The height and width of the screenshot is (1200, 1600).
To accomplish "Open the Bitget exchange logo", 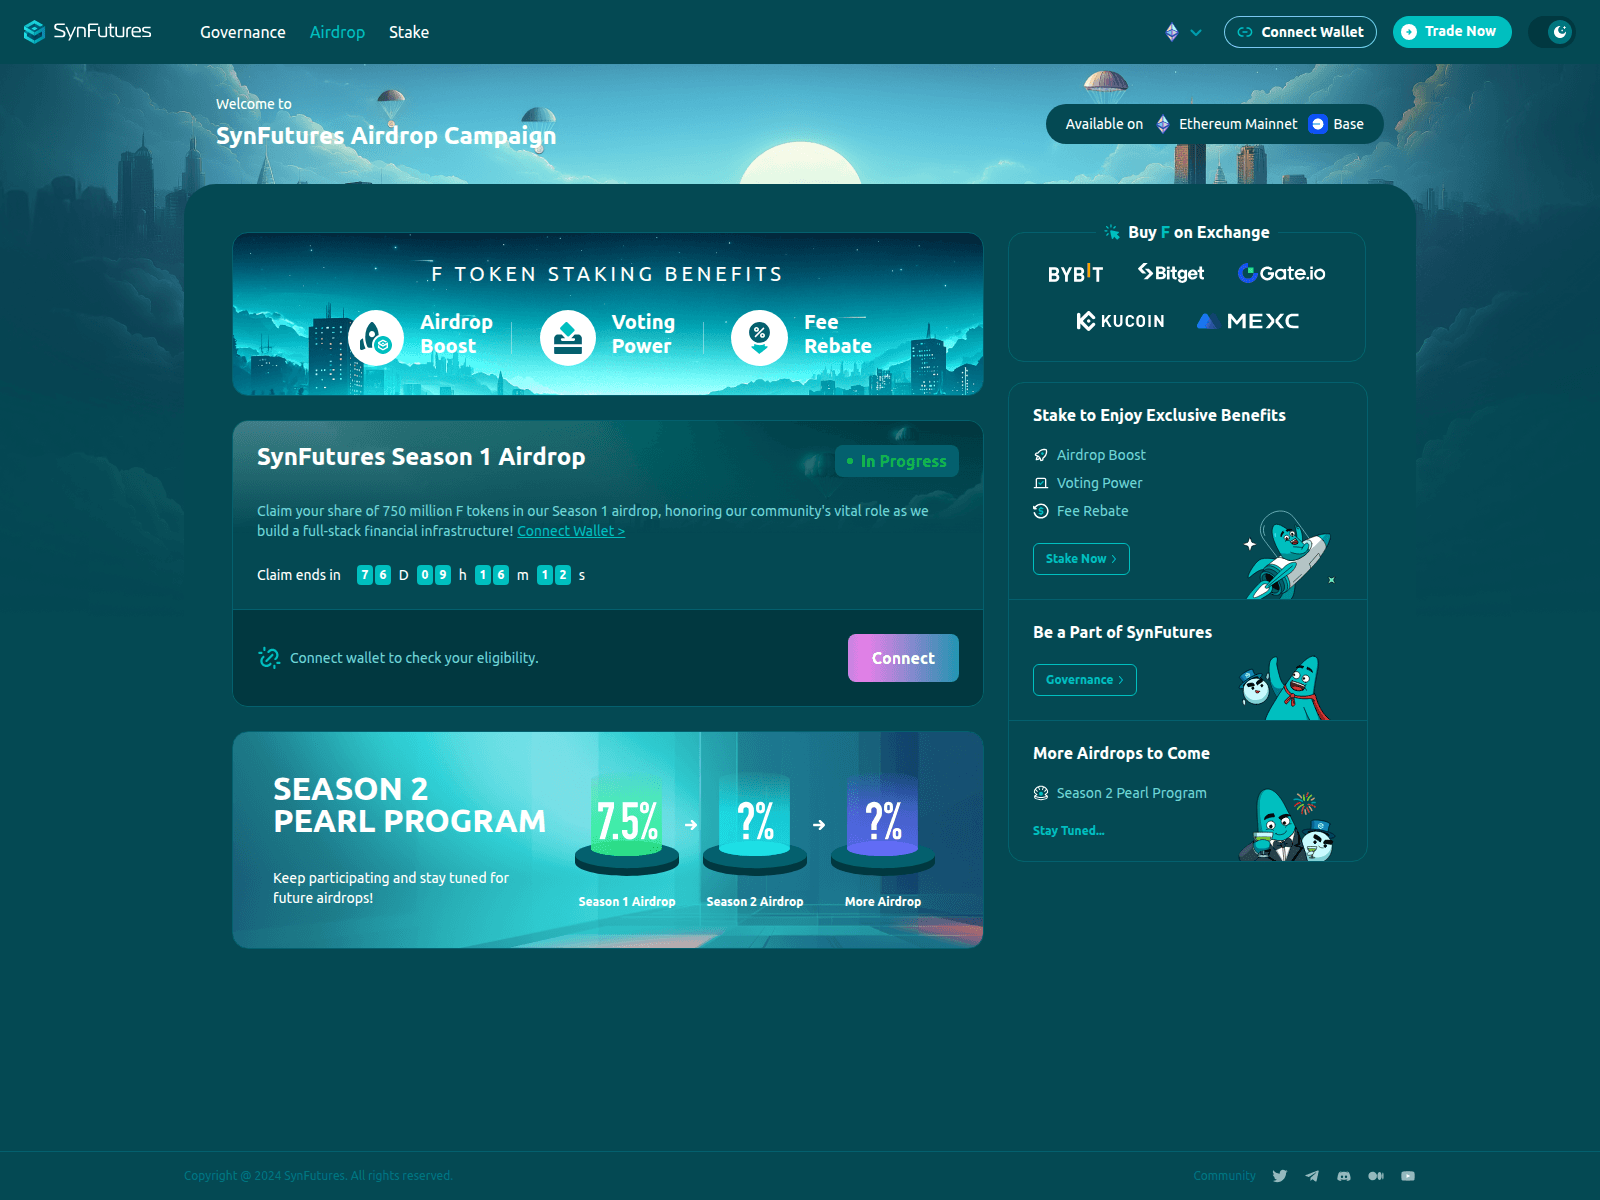I will tap(1170, 273).
